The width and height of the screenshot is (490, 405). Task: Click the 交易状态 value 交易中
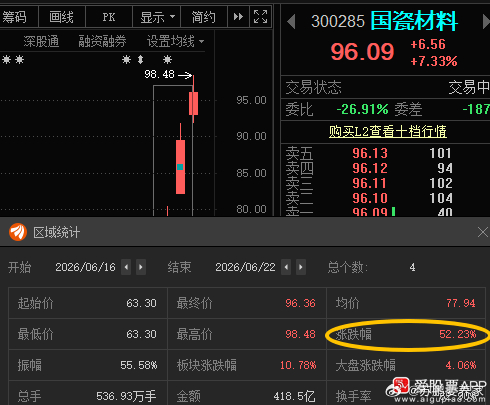[x=469, y=87]
